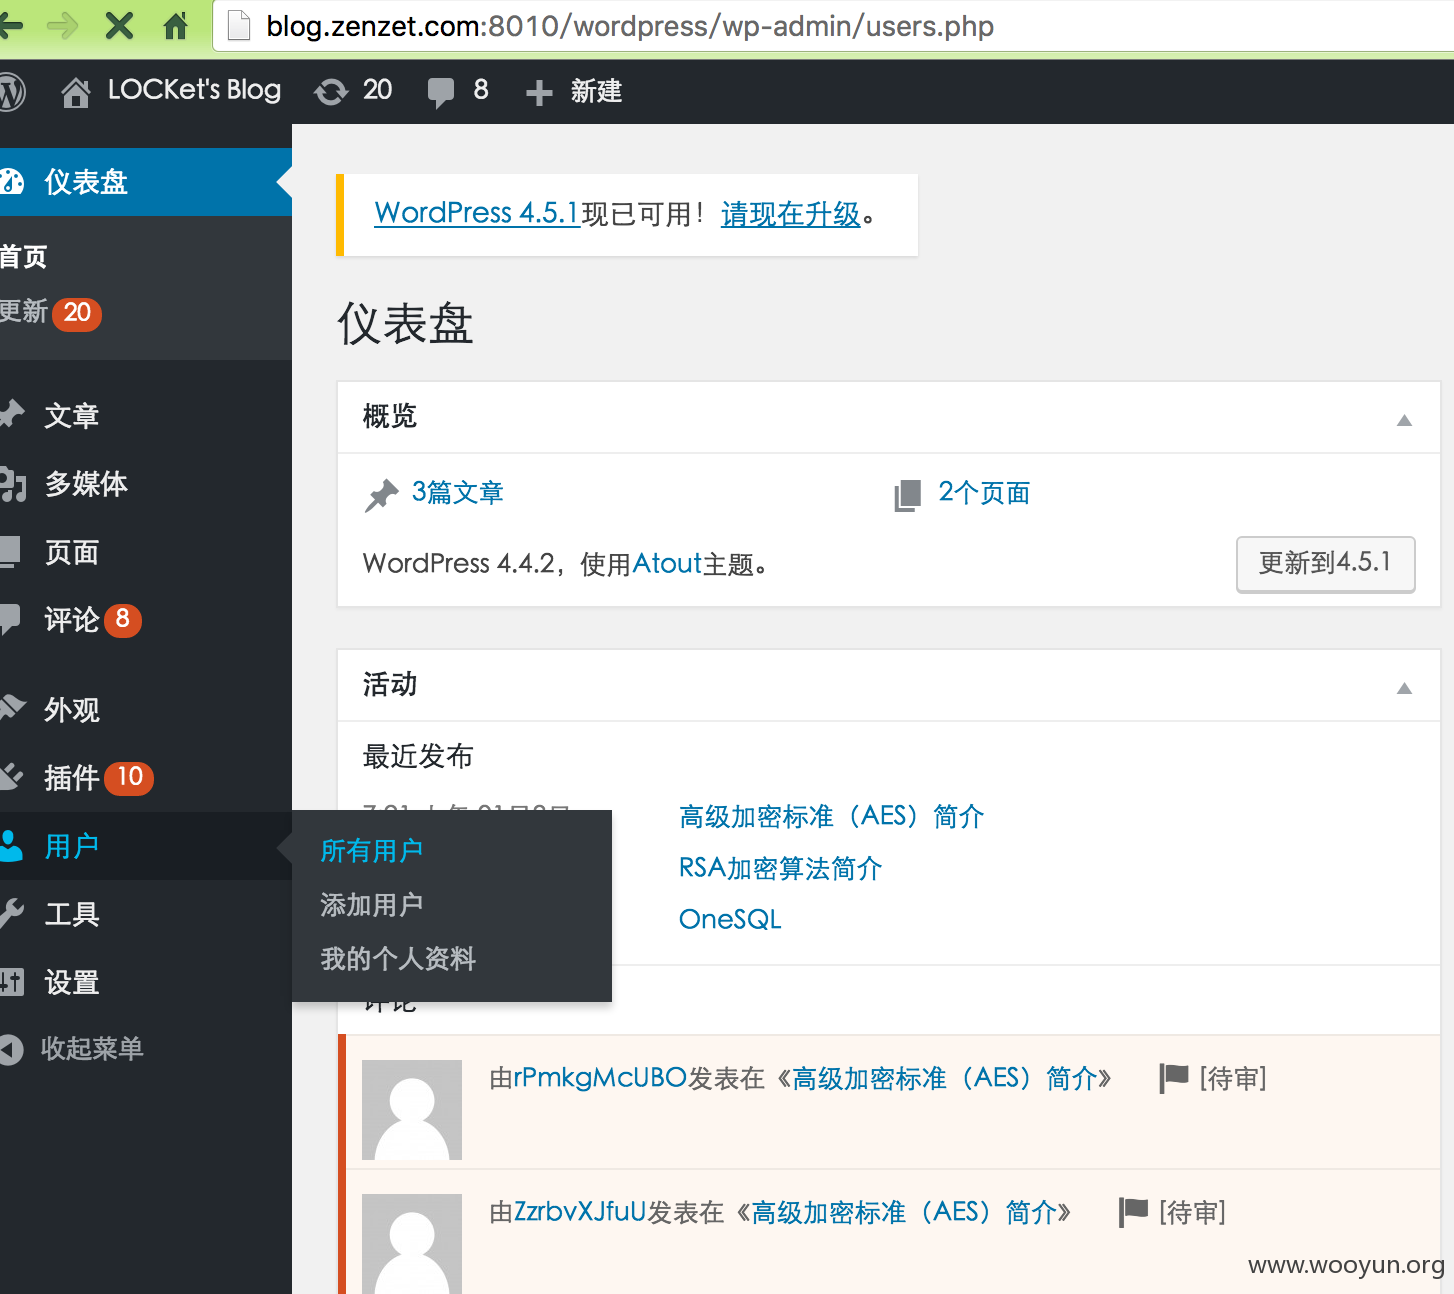Viewport: 1454px width, 1294px height.
Task: Collapse the 活动 panel with its triangle
Action: tap(1404, 688)
